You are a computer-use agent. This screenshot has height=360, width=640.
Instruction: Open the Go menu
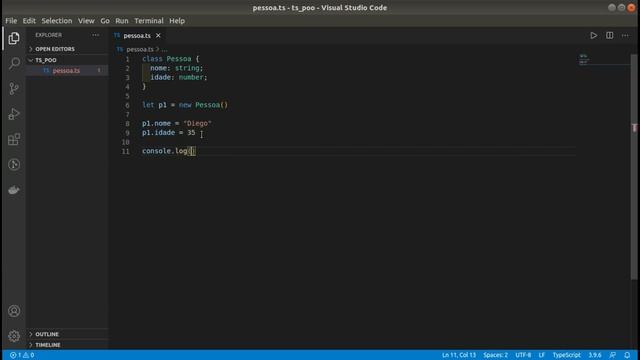point(105,20)
